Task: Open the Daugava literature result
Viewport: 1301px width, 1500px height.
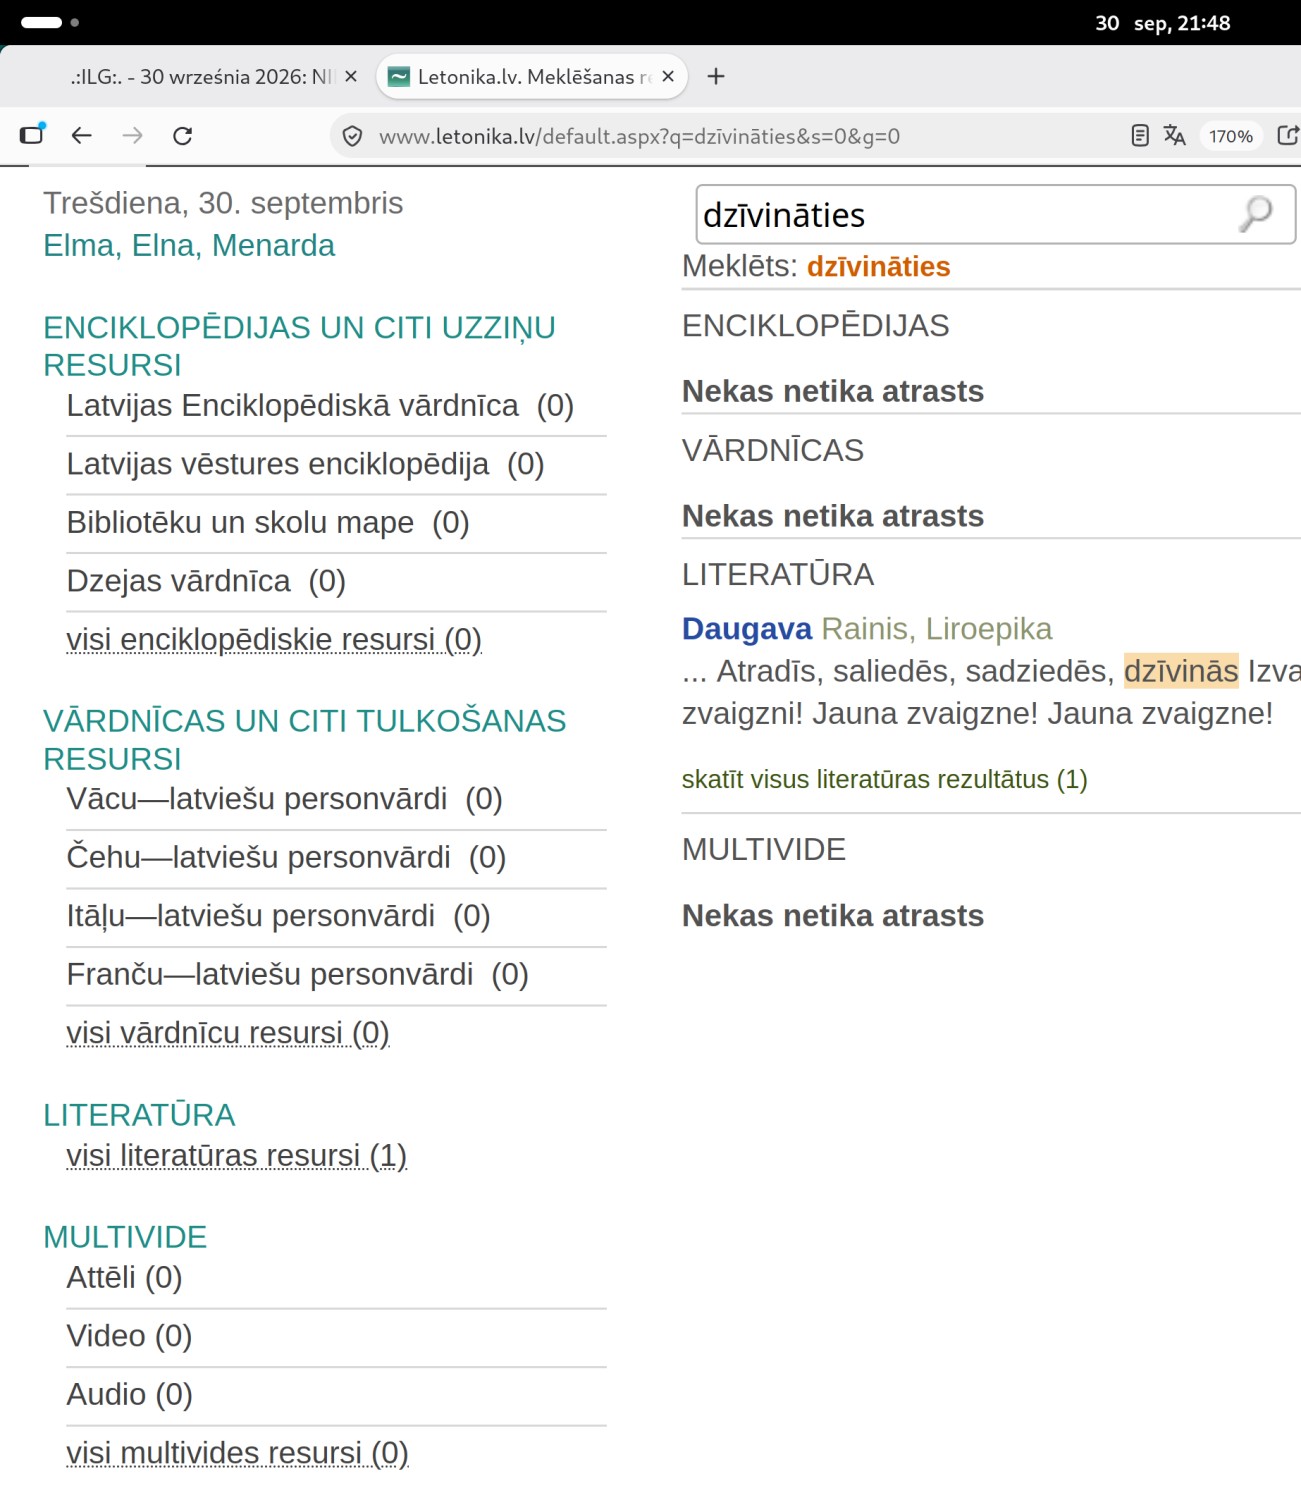Action: [x=747, y=628]
